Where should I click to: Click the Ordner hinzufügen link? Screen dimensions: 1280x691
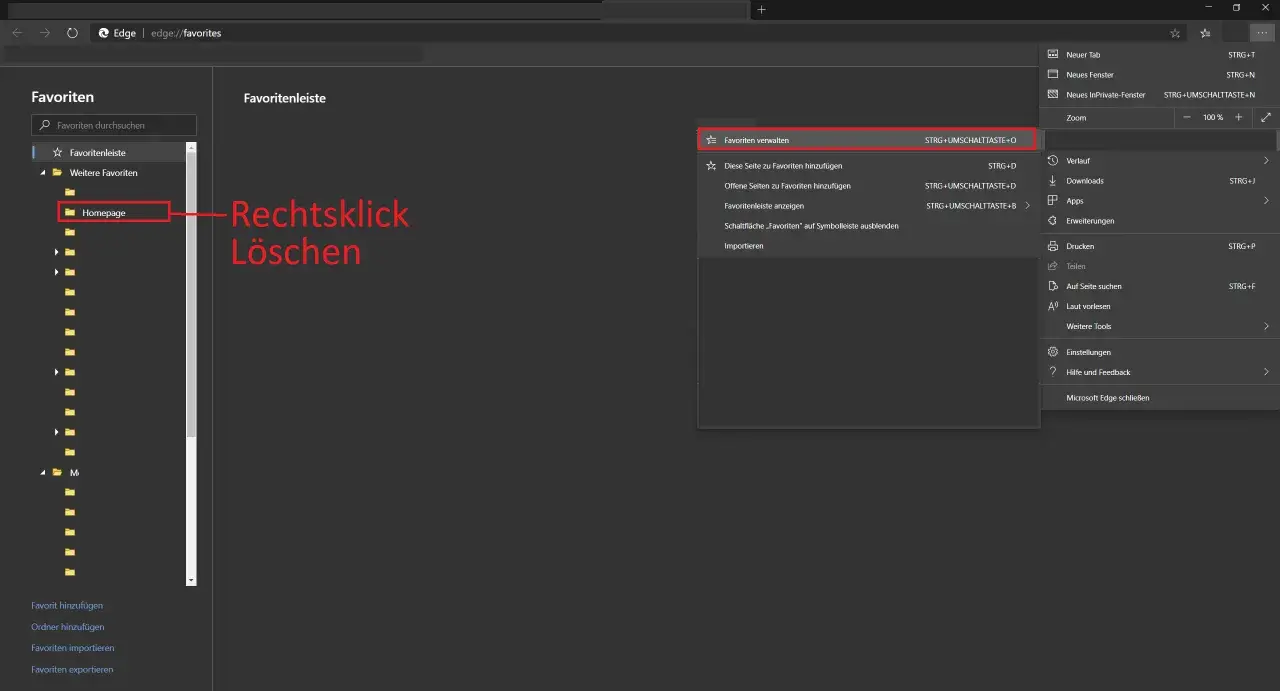click(67, 627)
